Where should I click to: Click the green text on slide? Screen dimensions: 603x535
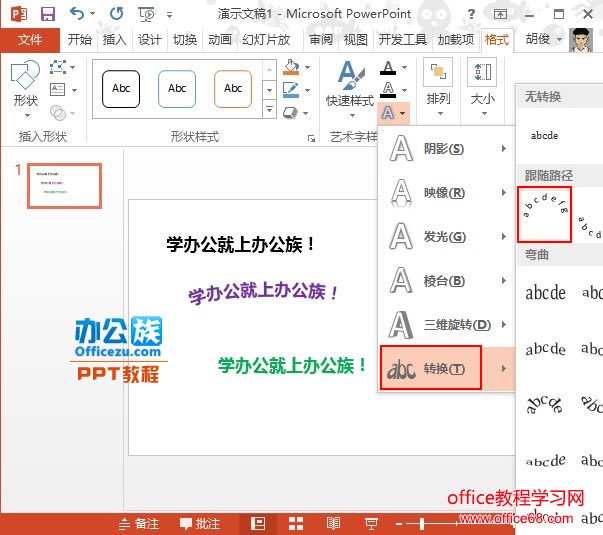point(292,365)
